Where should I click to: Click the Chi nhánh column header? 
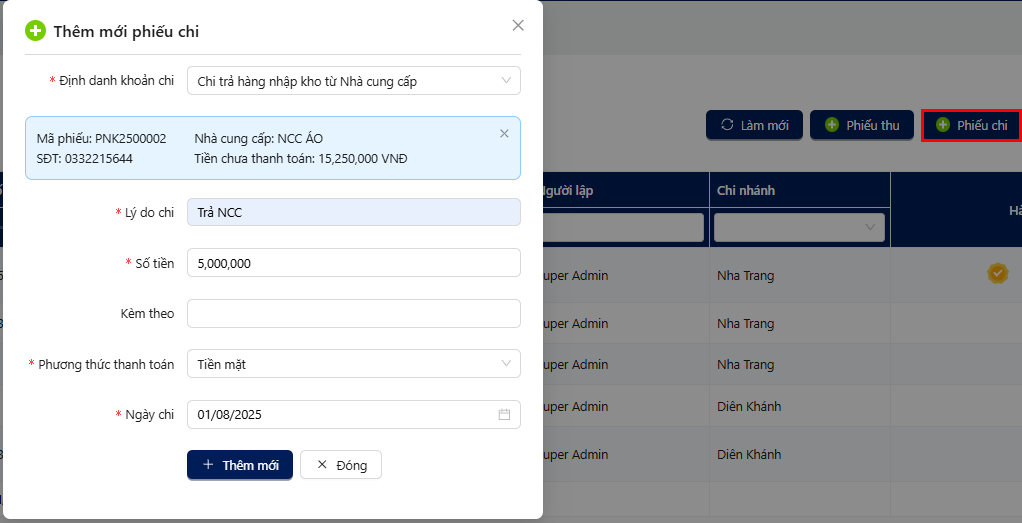point(746,191)
